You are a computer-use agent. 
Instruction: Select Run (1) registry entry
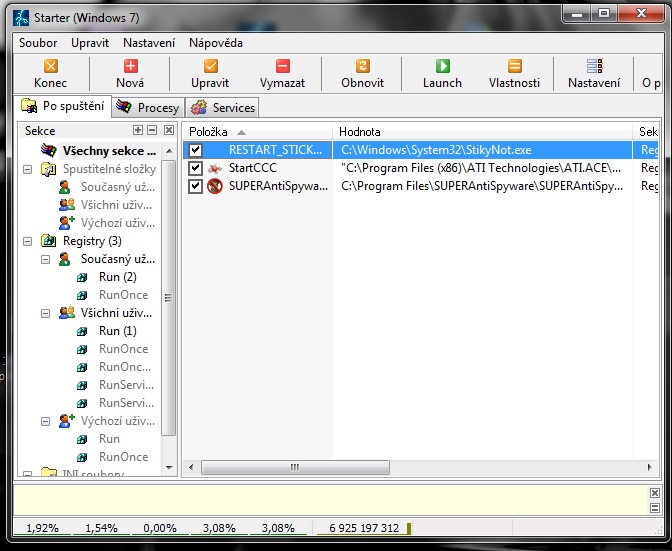click(117, 331)
